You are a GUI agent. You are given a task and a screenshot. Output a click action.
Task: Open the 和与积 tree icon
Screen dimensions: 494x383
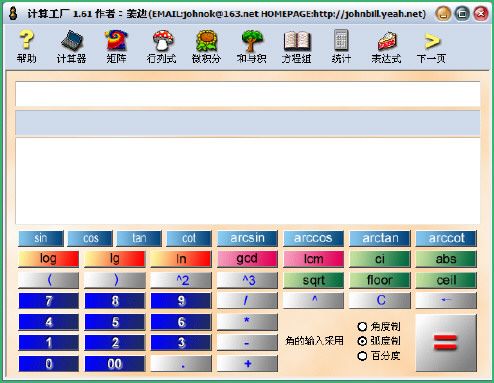[252, 46]
